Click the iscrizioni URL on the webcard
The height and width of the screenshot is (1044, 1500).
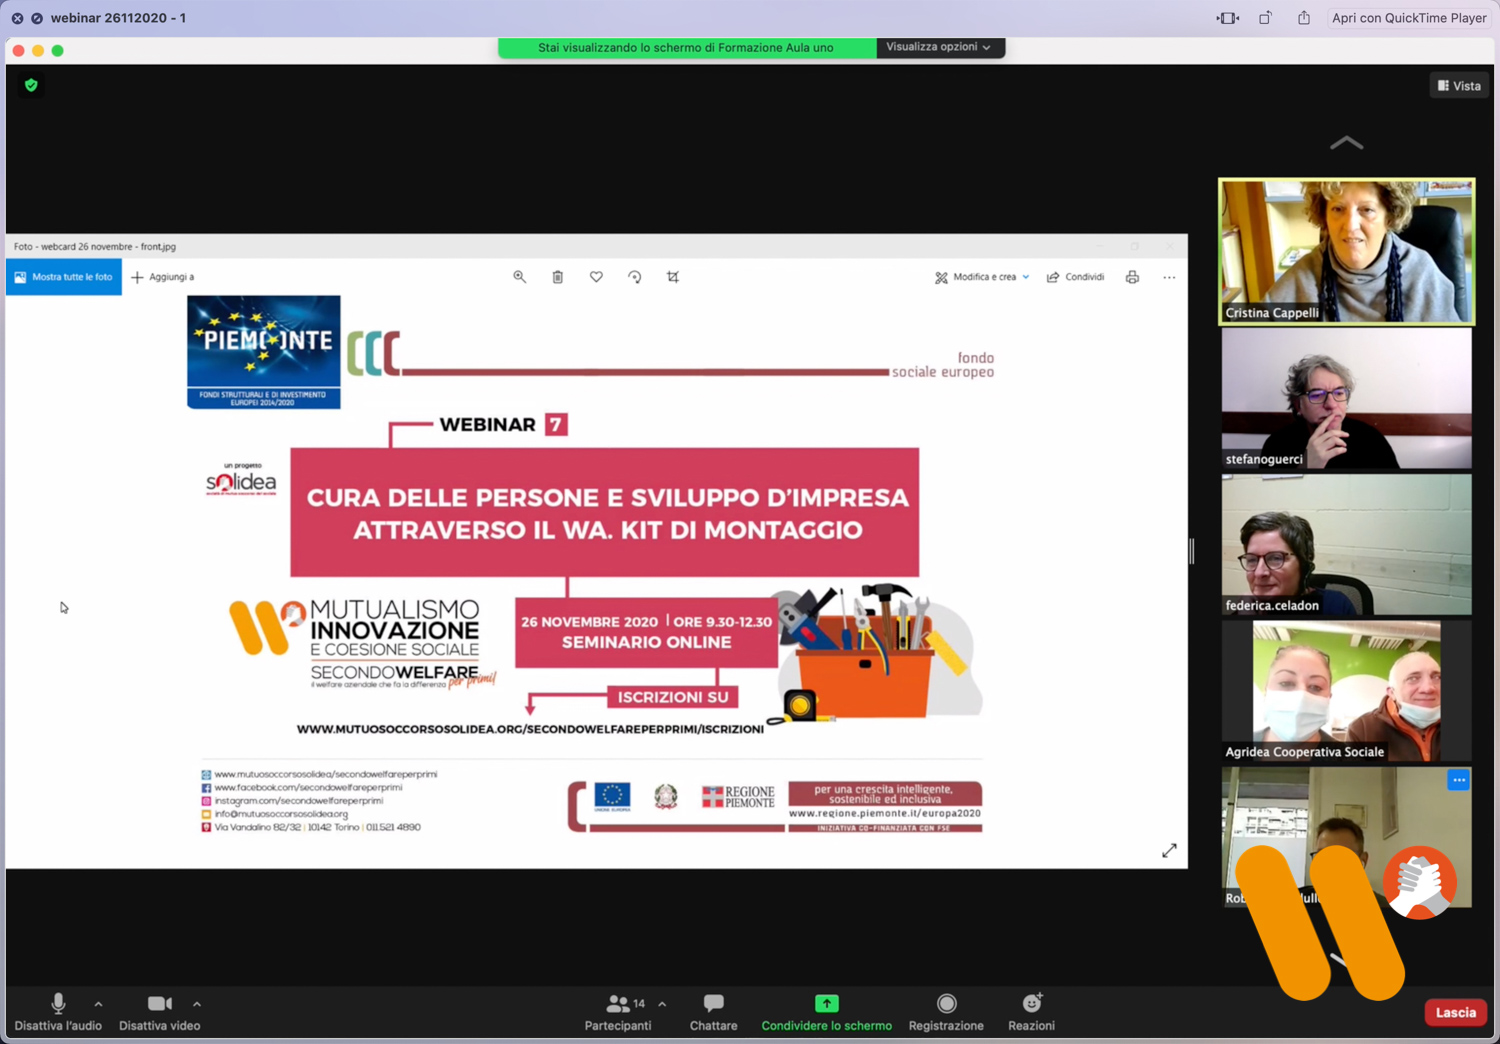coord(530,729)
